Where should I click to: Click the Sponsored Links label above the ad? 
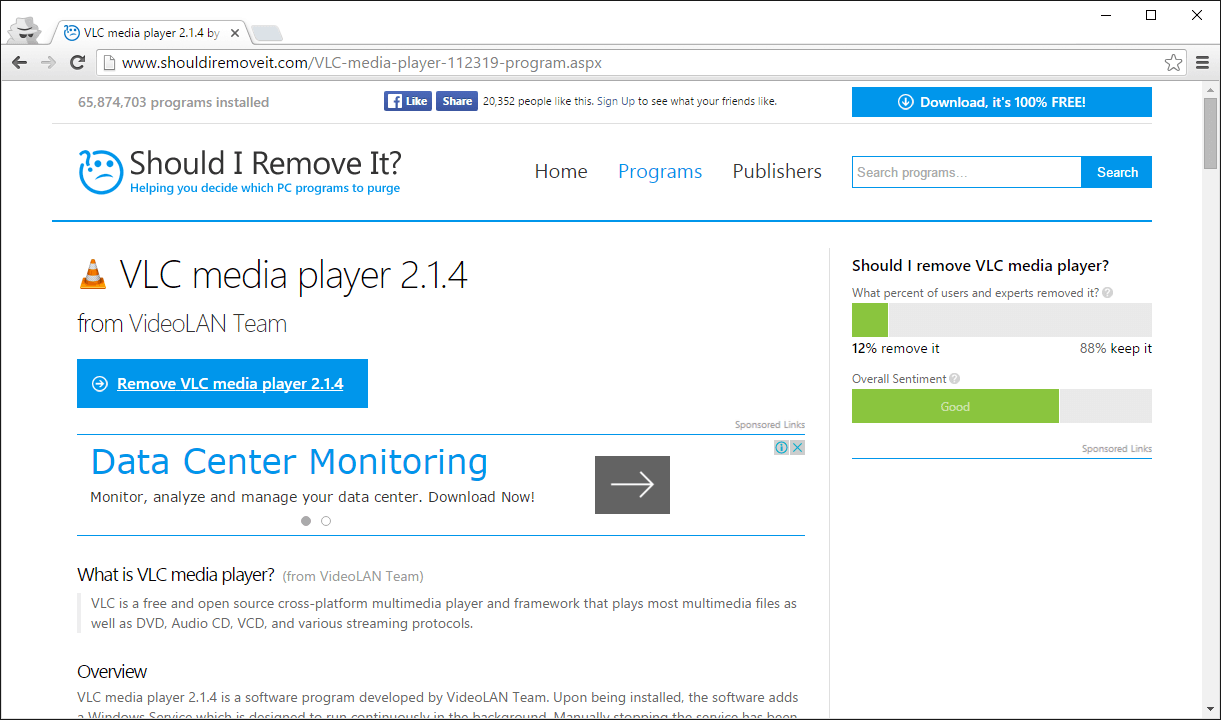770,425
